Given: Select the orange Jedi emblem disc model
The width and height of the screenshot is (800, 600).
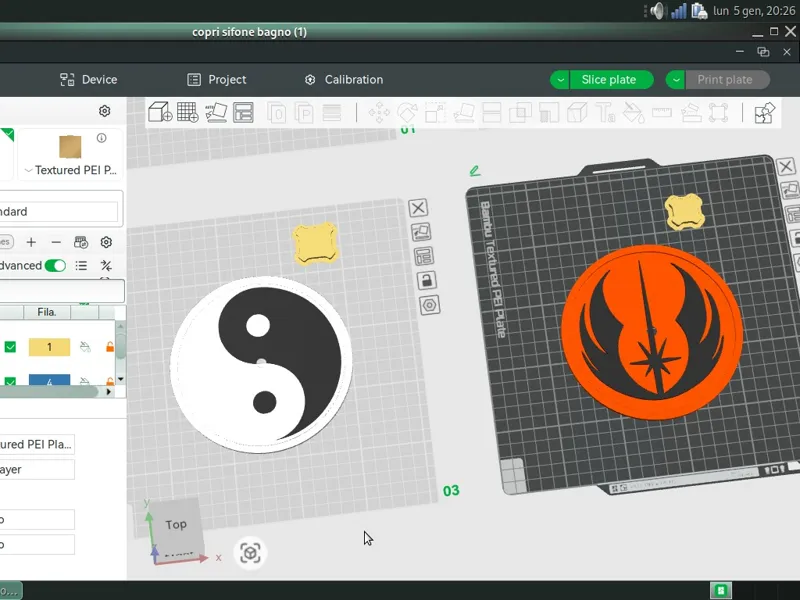Looking at the screenshot, I should (652, 333).
